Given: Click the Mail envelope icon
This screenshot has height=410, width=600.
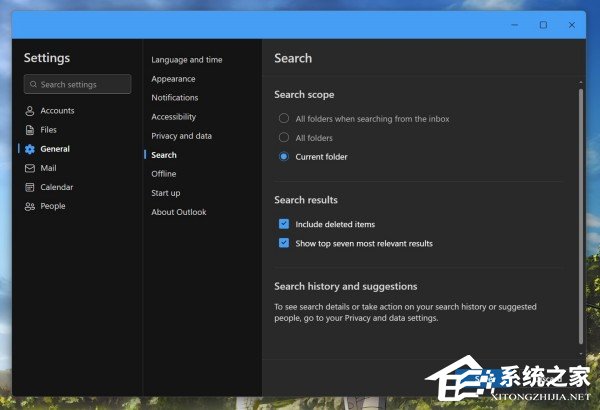Looking at the screenshot, I should click(x=30, y=168).
